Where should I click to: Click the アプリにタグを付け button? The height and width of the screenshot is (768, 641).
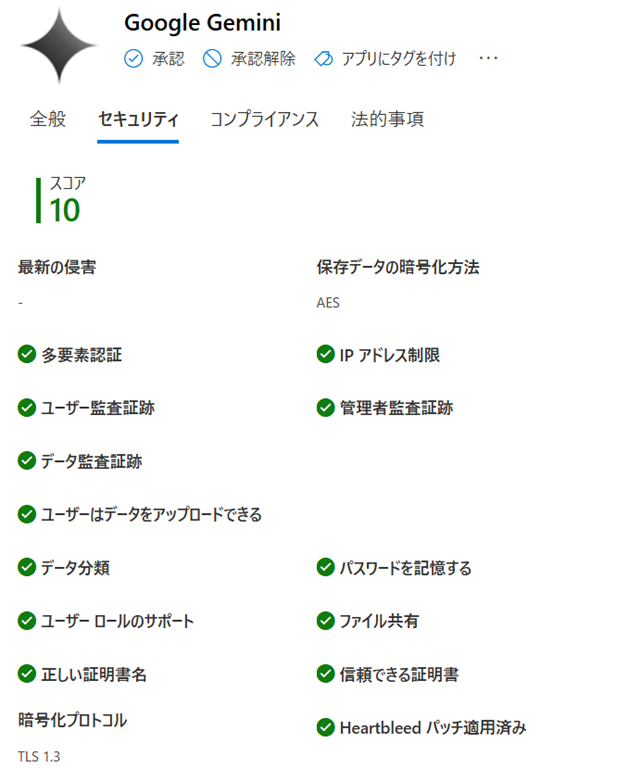[398, 59]
